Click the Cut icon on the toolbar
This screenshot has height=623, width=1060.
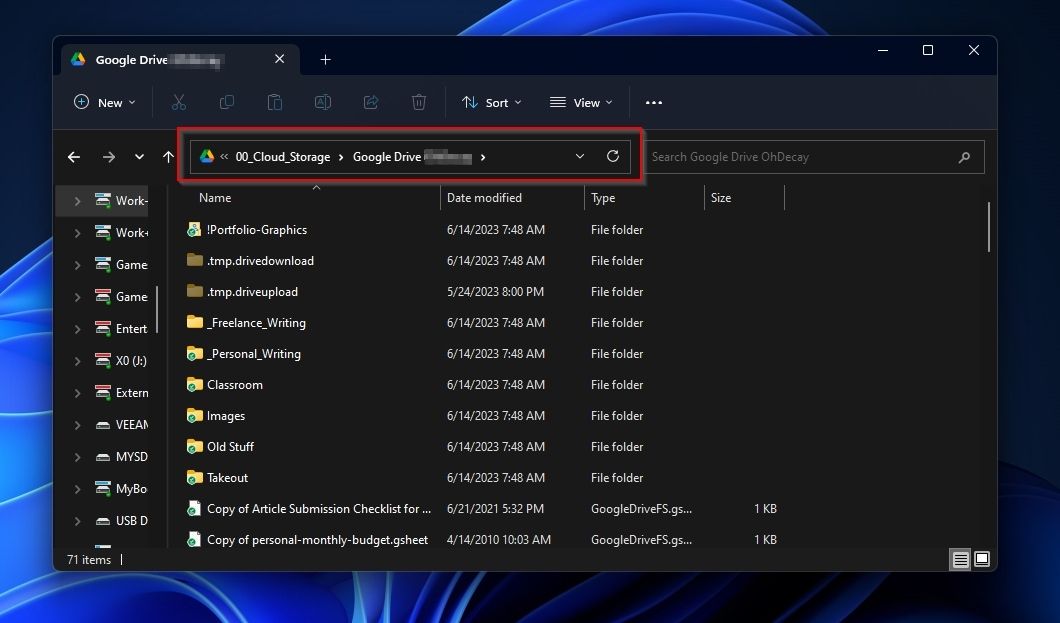(x=179, y=102)
